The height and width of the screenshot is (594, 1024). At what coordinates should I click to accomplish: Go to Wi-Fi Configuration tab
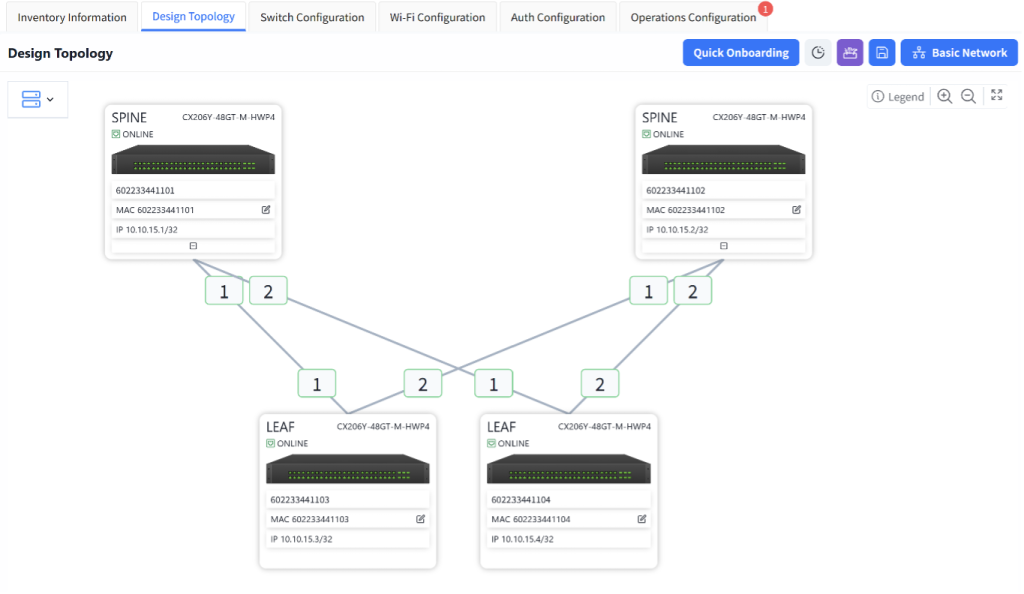438,18
